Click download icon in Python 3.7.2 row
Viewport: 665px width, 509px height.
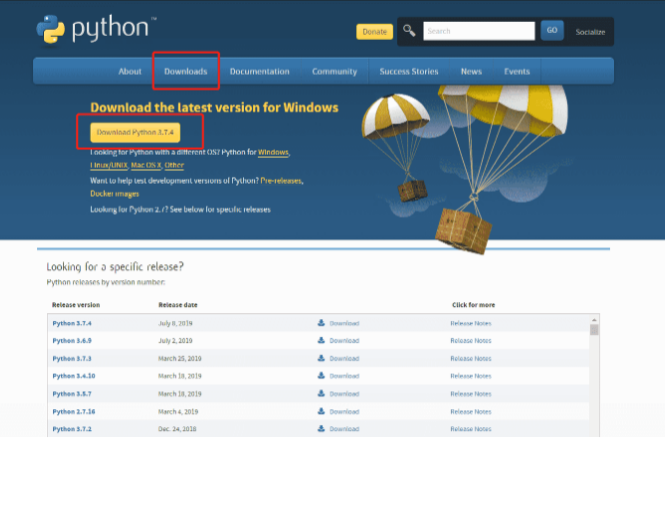point(321,428)
